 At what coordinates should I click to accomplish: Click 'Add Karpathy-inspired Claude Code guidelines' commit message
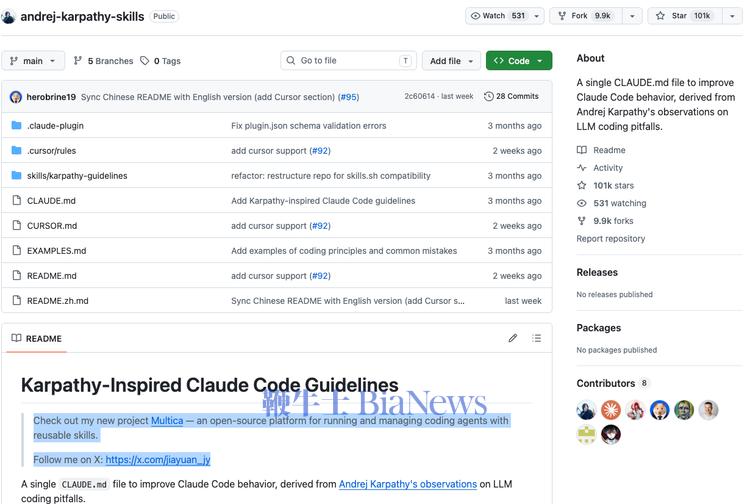pyautogui.click(x=323, y=201)
